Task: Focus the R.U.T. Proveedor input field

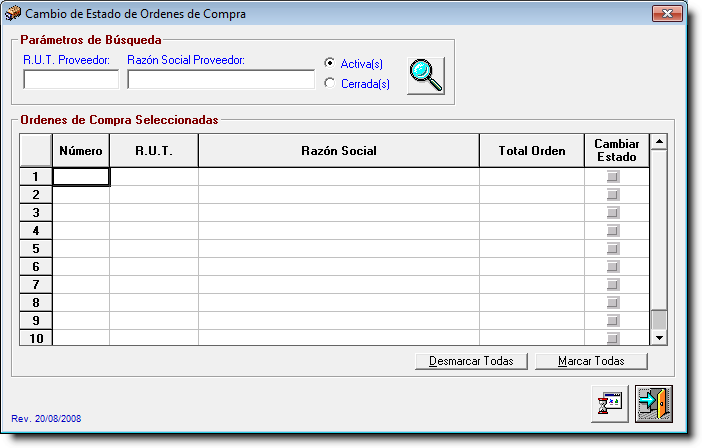Action: click(71, 79)
